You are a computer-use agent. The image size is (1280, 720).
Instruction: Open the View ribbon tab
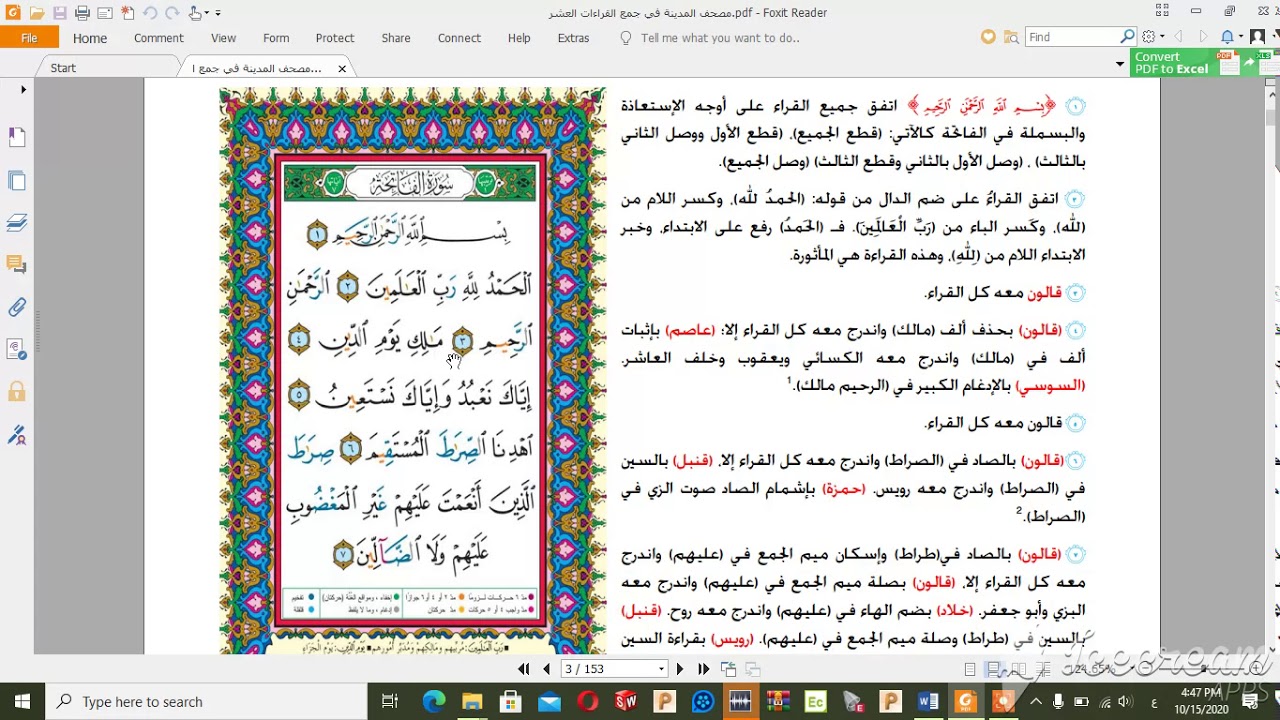(x=223, y=38)
